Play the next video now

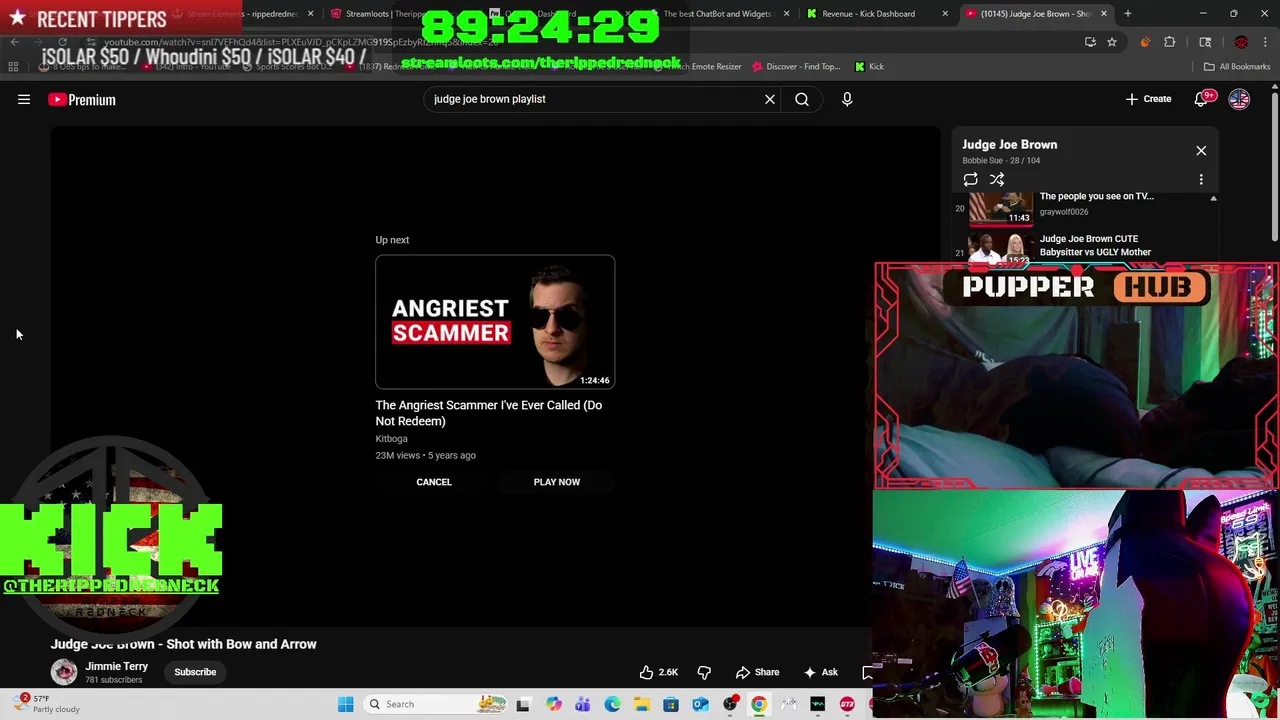point(557,482)
